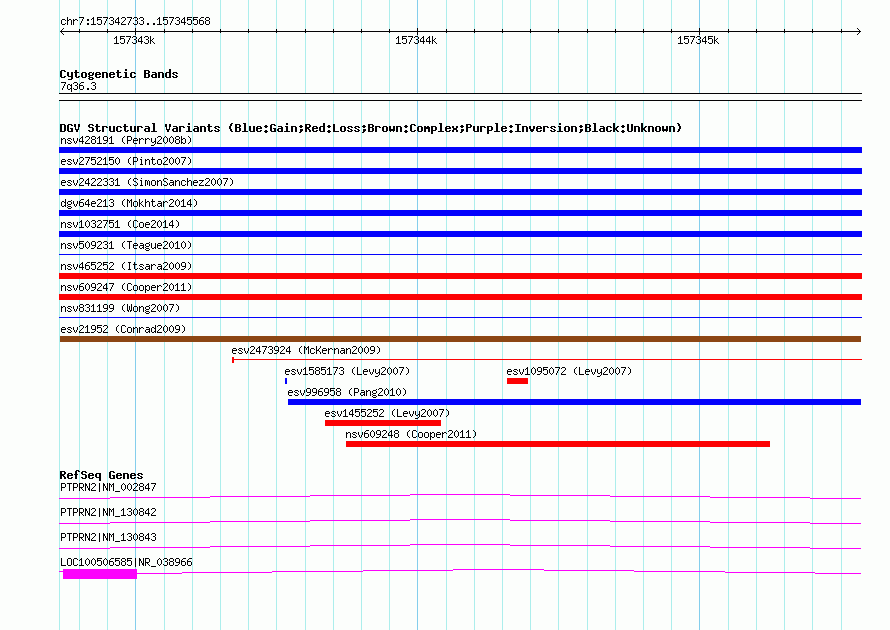Click the 157345k ruler tick label
The height and width of the screenshot is (630, 890).
coord(698,40)
